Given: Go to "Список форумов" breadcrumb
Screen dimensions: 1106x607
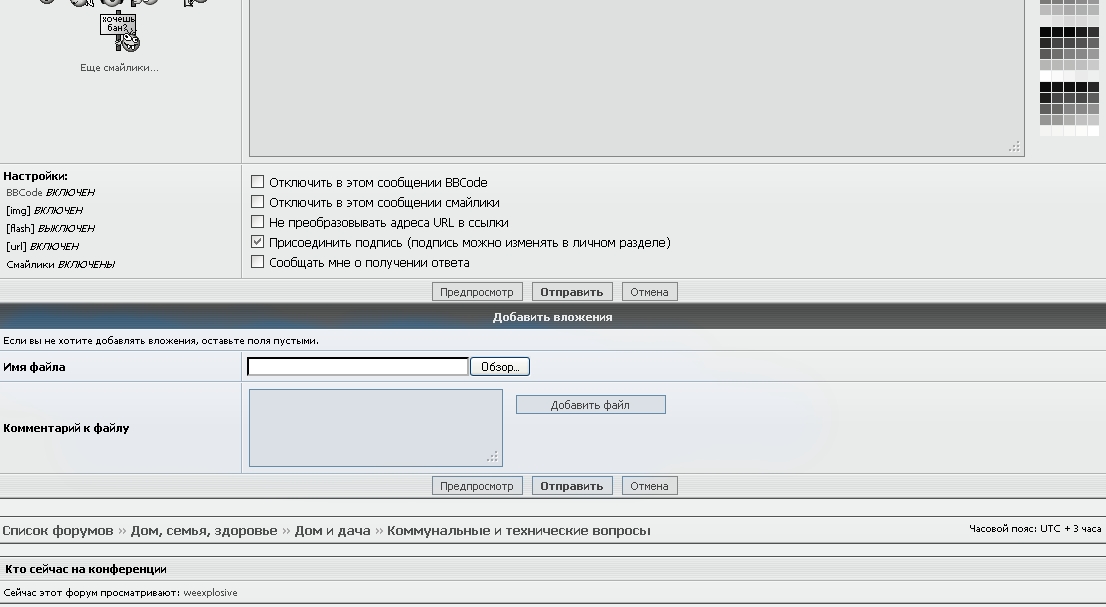Looking at the screenshot, I should click(x=58, y=531).
